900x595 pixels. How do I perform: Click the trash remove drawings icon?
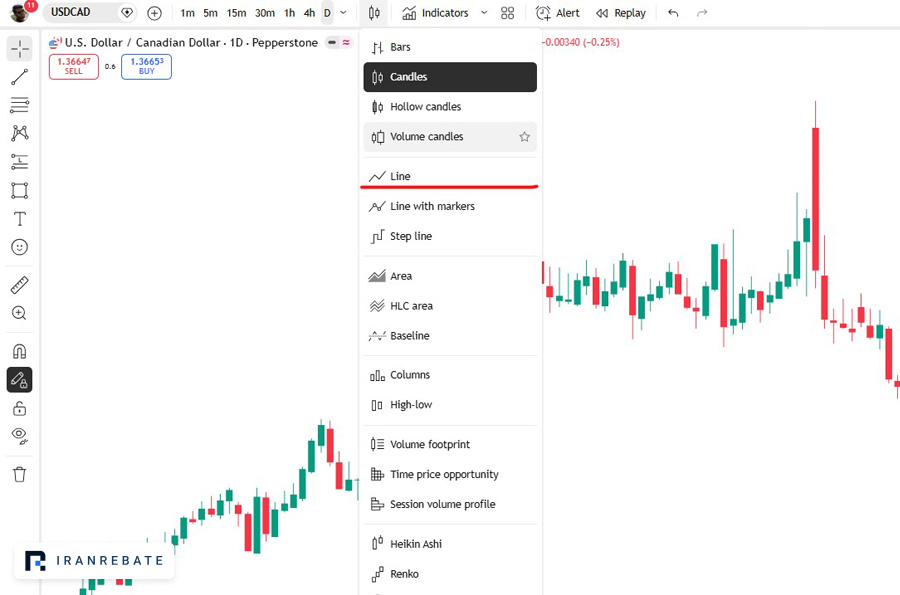point(20,475)
